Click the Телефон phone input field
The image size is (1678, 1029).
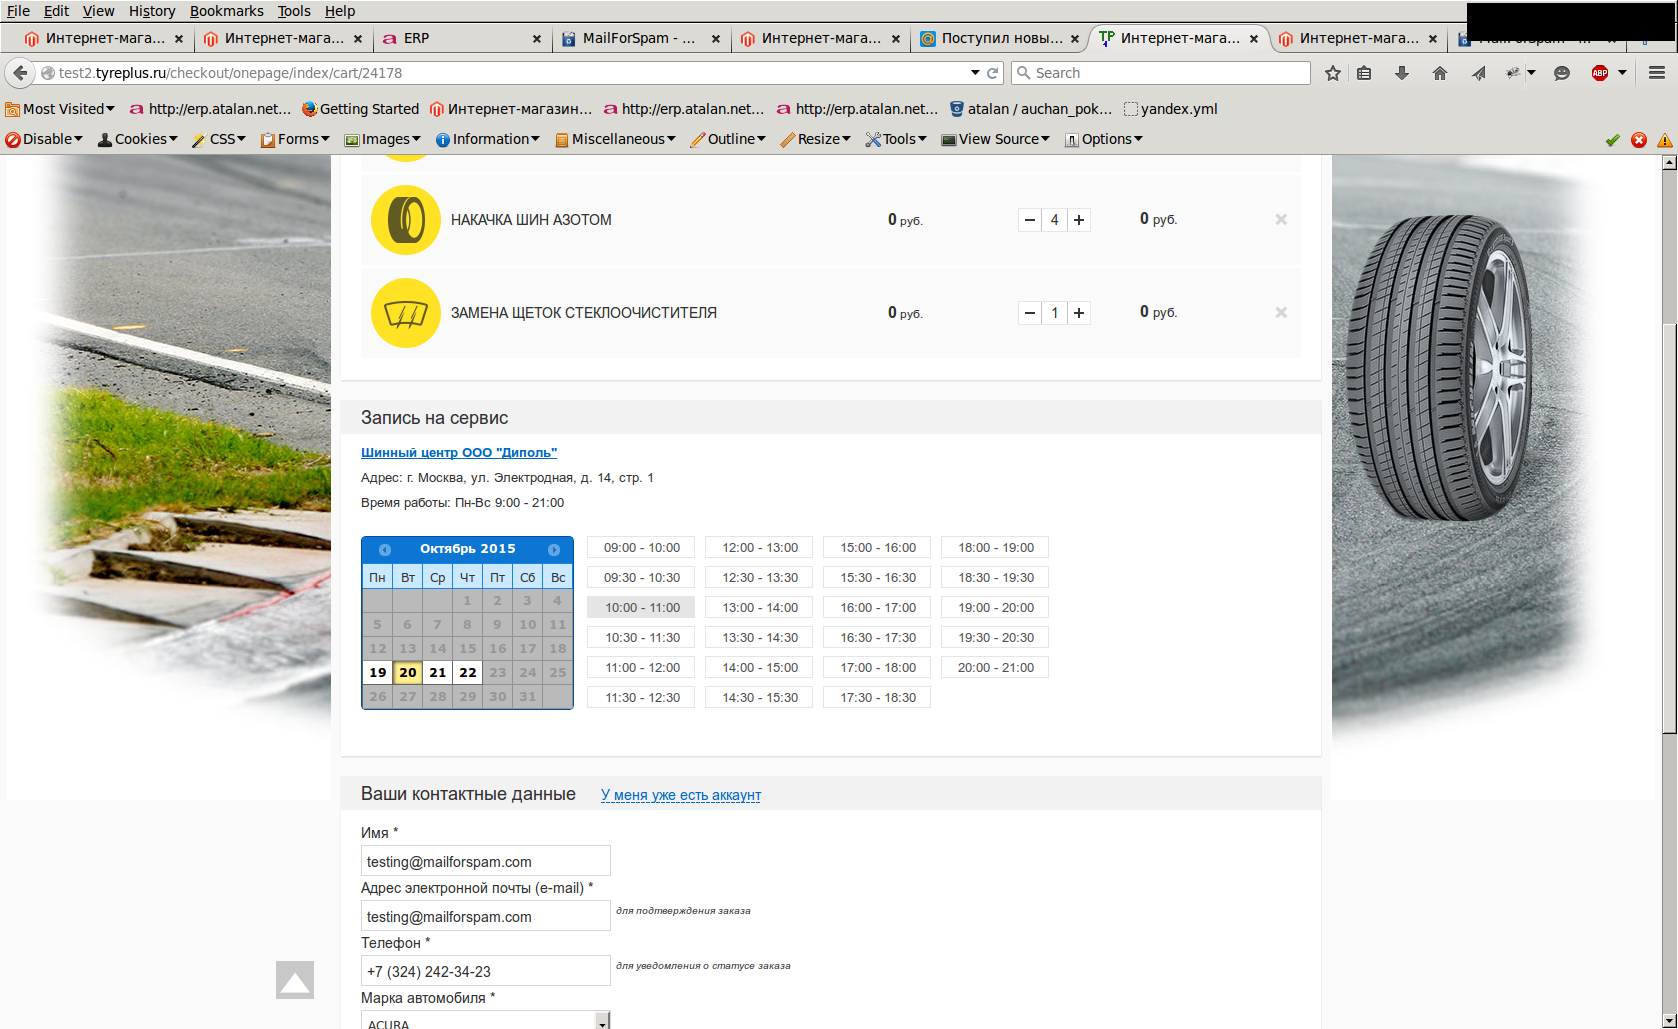pyautogui.click(x=485, y=971)
